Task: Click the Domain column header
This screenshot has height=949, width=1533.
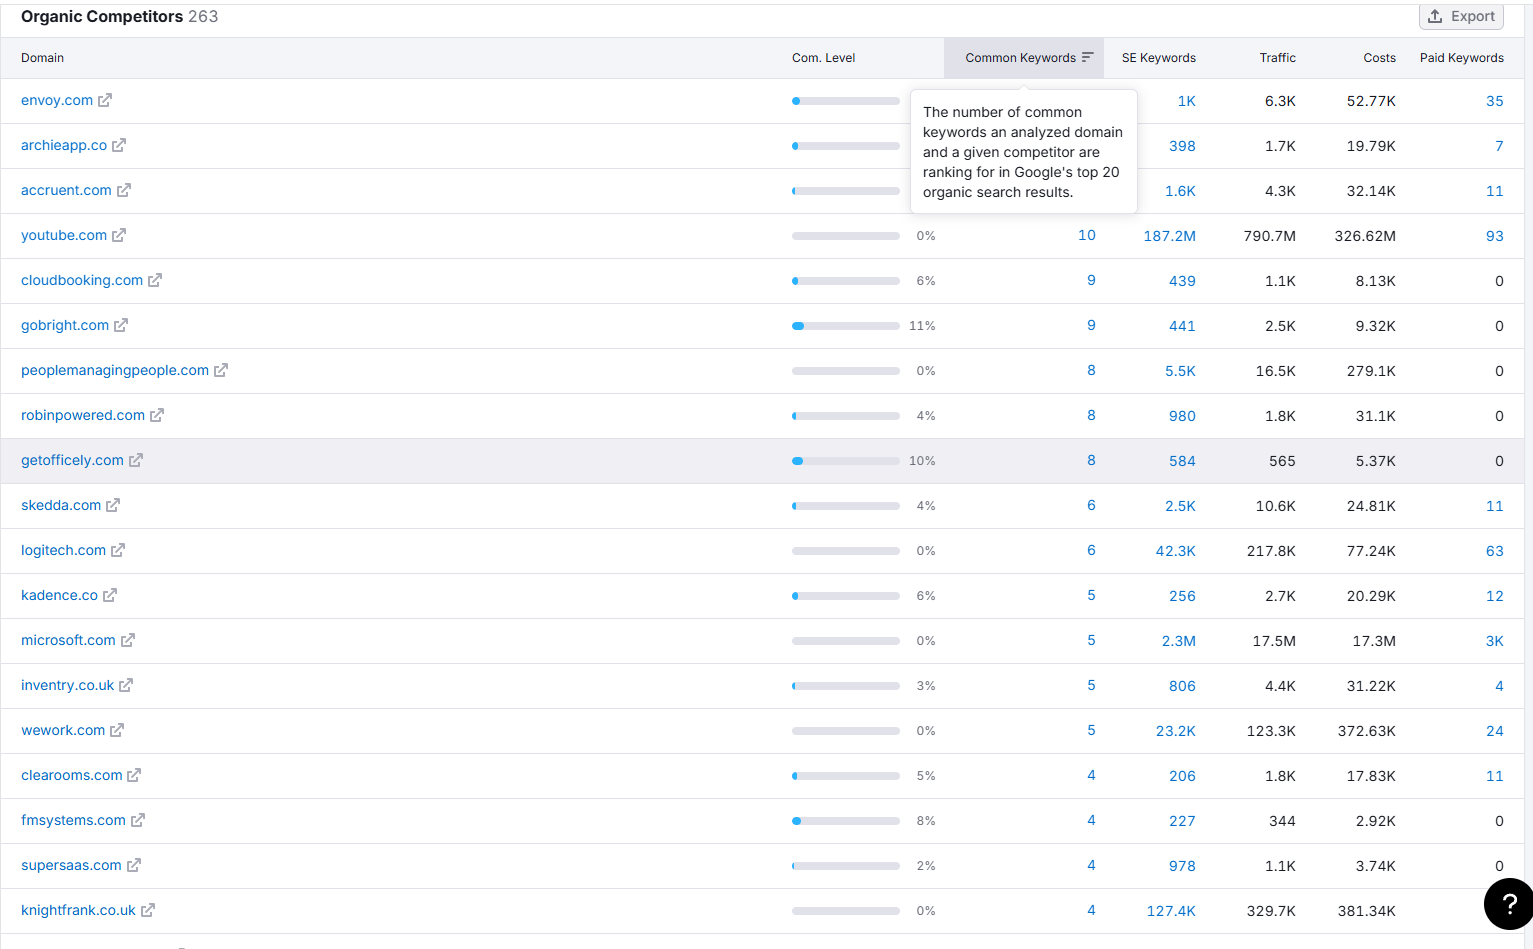Action: tap(42, 58)
